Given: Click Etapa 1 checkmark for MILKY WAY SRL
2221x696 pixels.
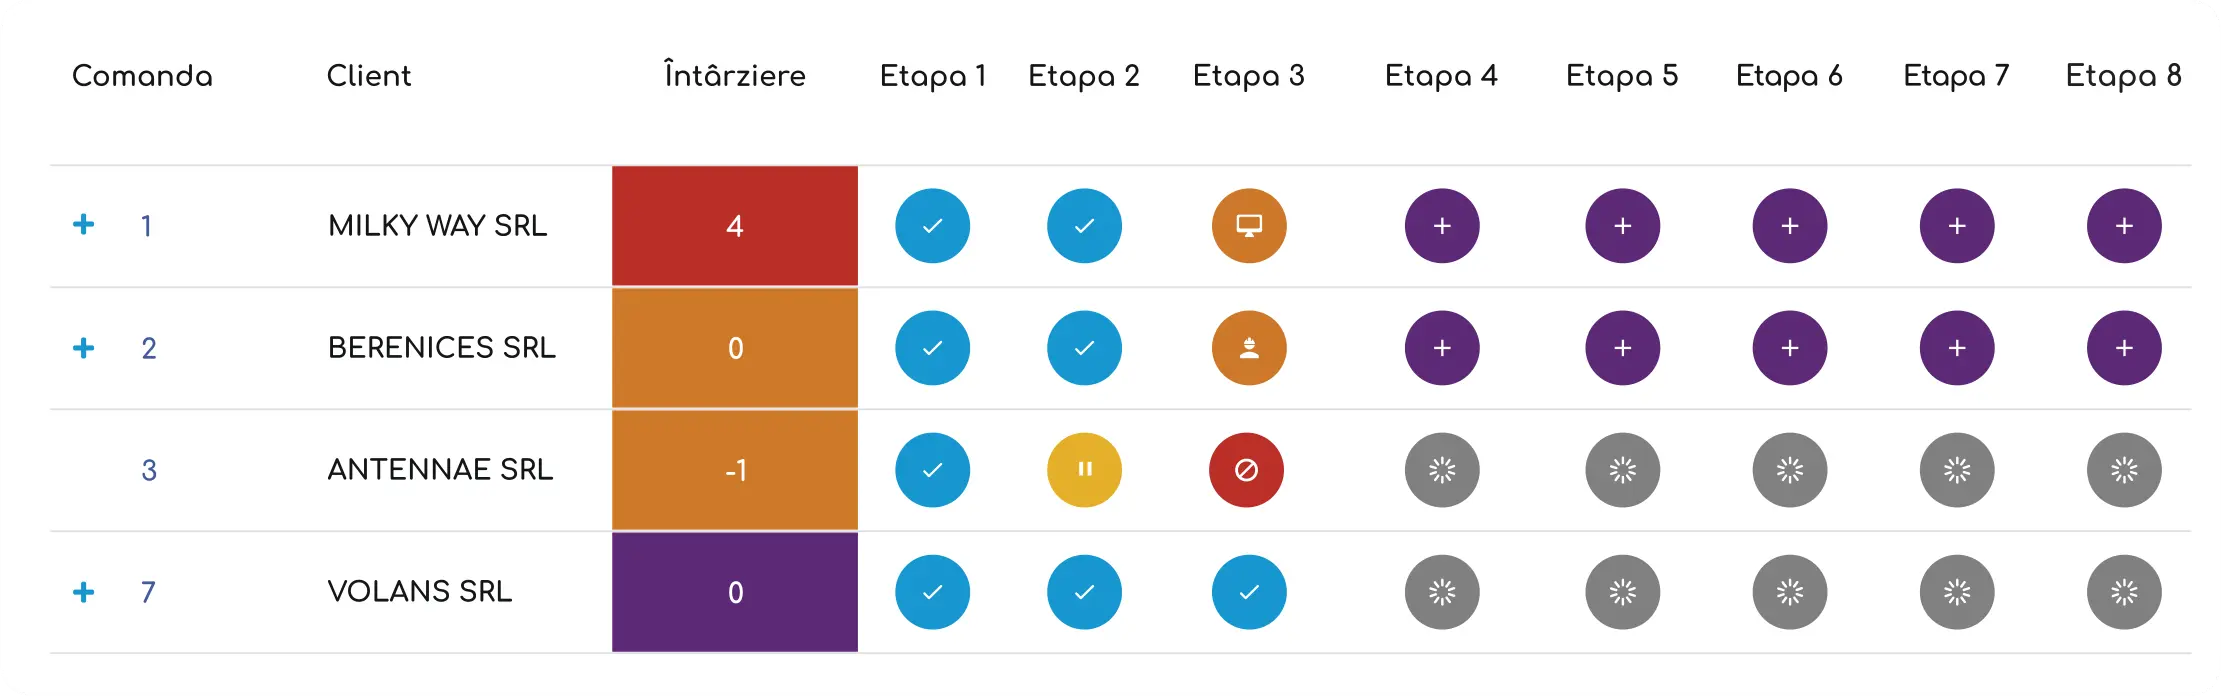Looking at the screenshot, I should (932, 226).
